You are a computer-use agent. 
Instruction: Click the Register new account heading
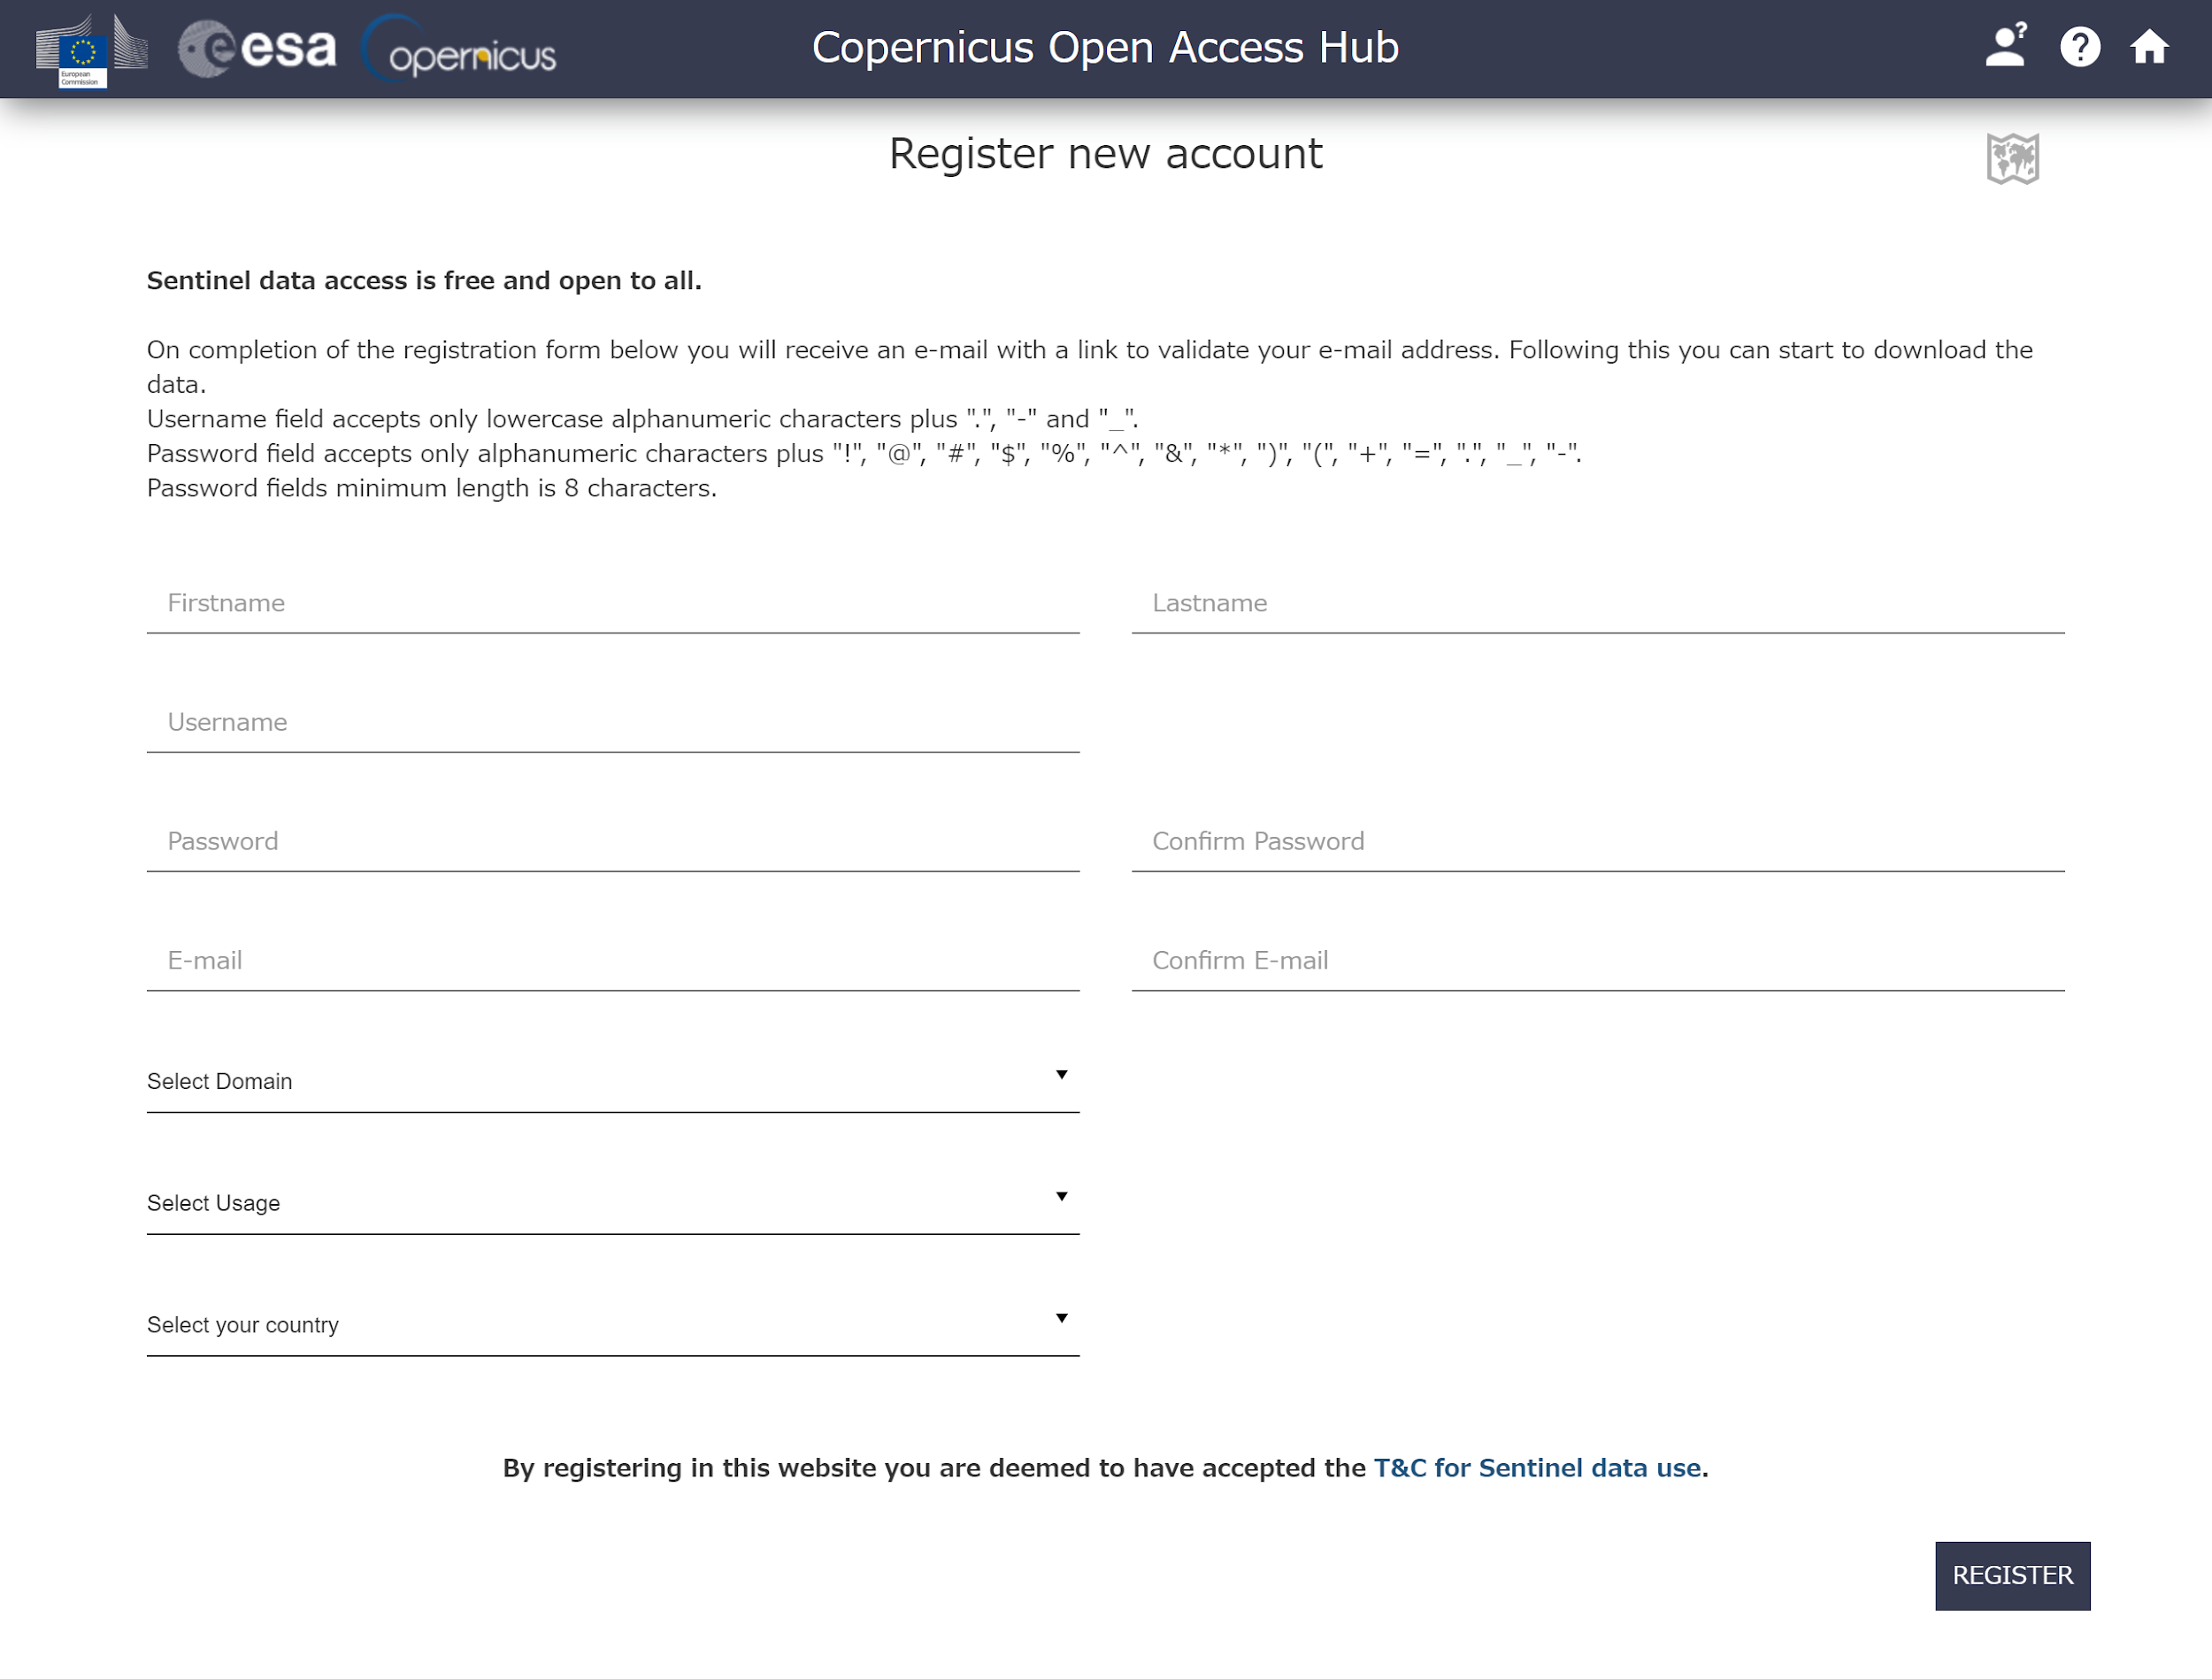(1105, 154)
